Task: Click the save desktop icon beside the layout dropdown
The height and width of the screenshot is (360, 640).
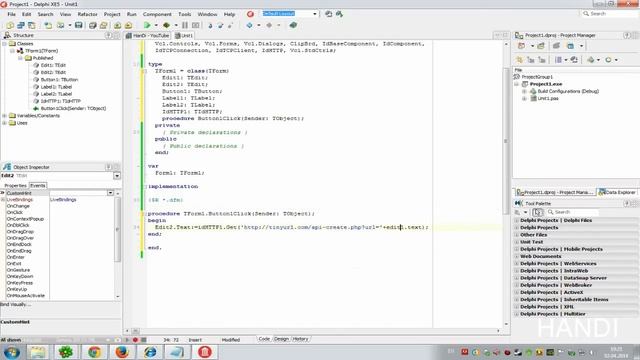Action: [329, 14]
